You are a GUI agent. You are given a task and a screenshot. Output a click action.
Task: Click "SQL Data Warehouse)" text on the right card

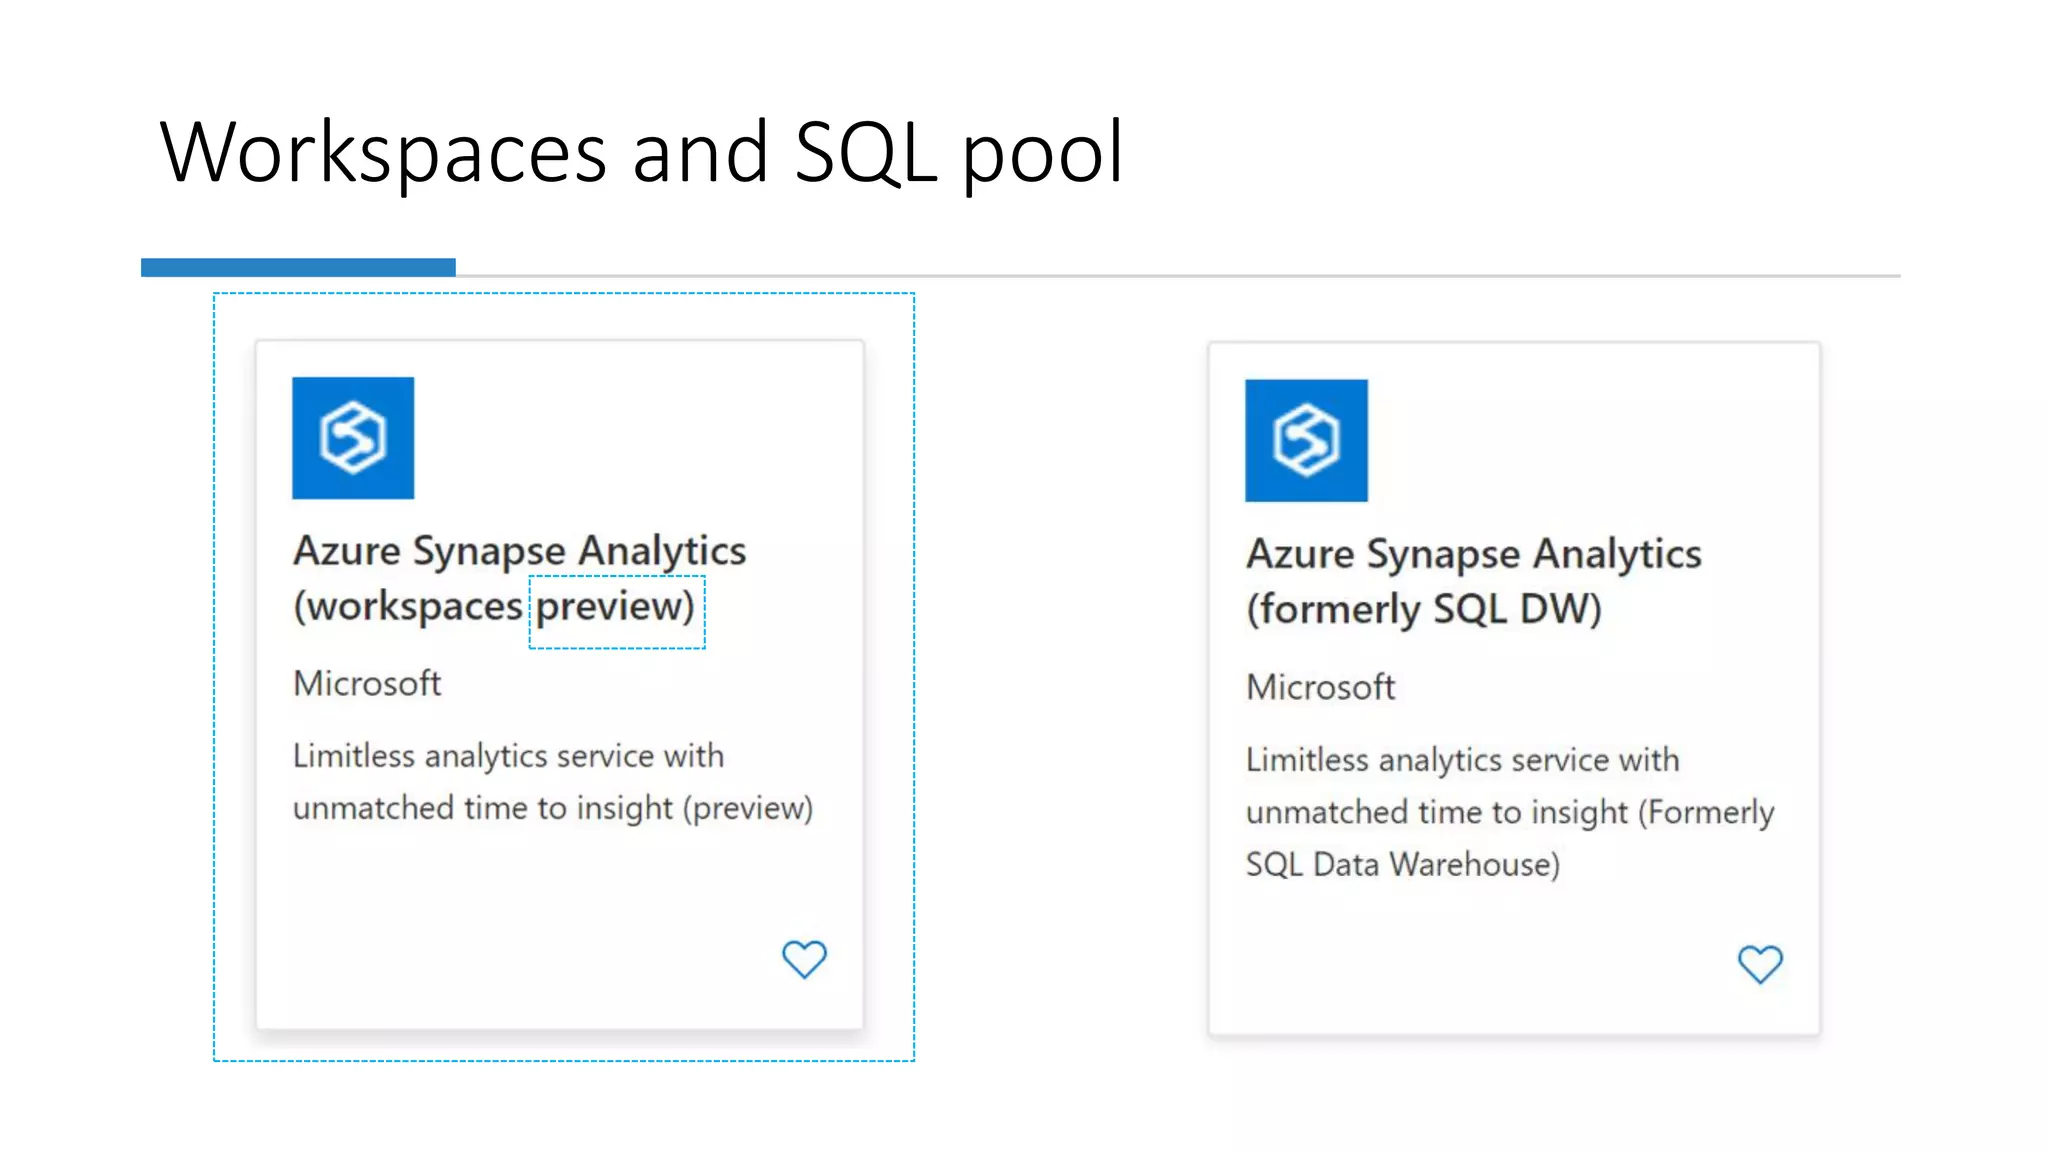1402,864
